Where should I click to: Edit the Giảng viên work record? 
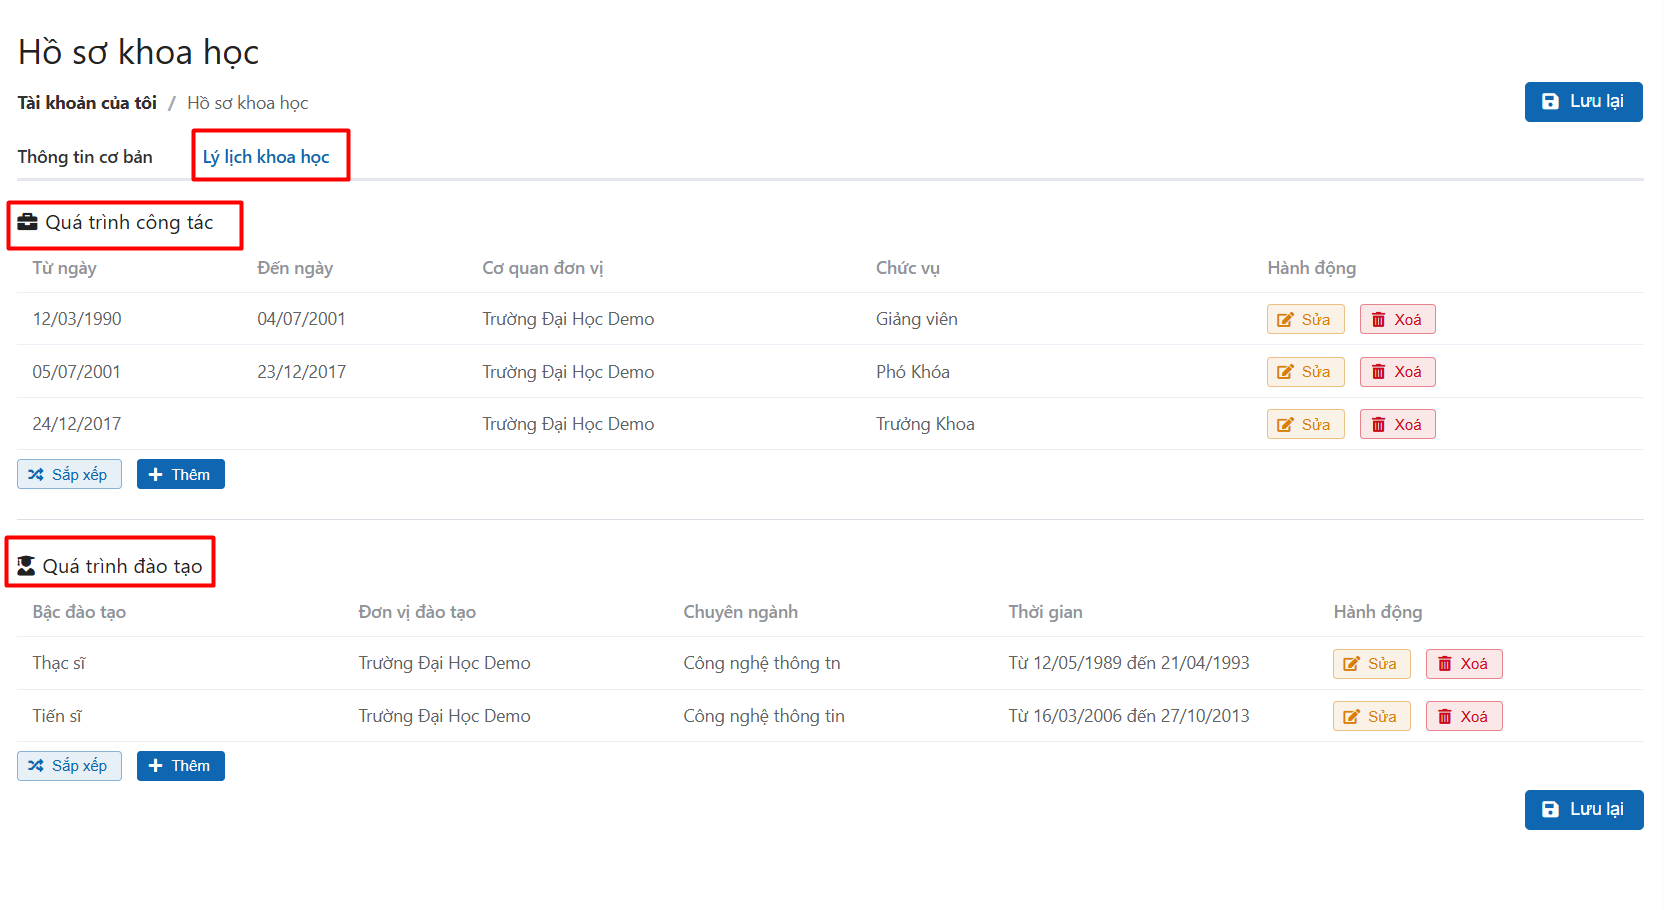[x=1305, y=320]
